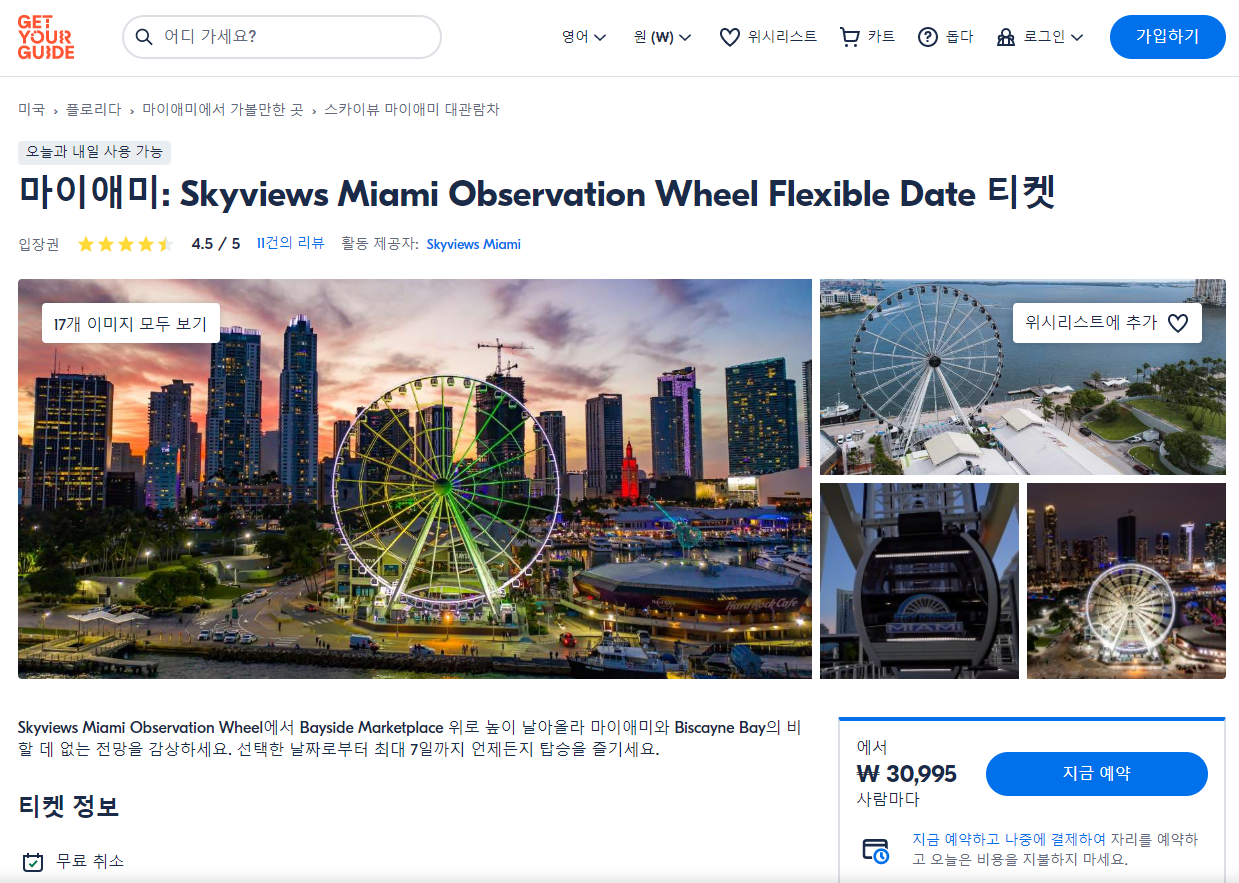The width and height of the screenshot is (1239, 883).
Task: Click the heart icon next to 위시리스트
Action: tap(730, 37)
